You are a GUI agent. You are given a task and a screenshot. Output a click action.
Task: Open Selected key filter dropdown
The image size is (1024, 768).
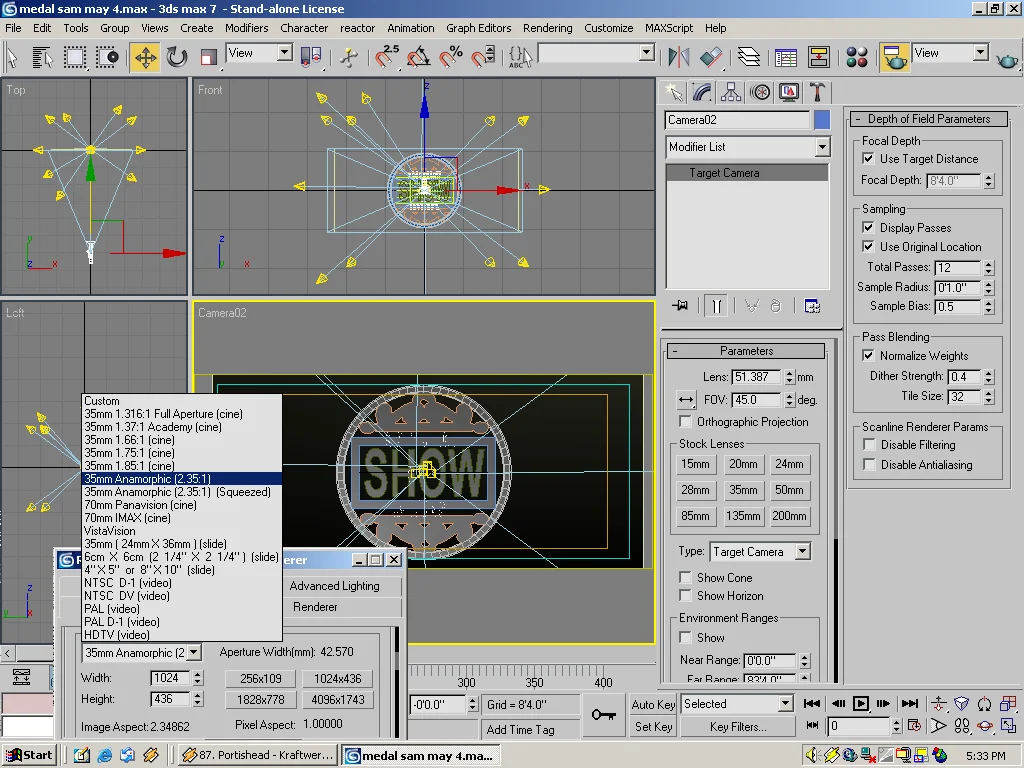tap(737, 704)
